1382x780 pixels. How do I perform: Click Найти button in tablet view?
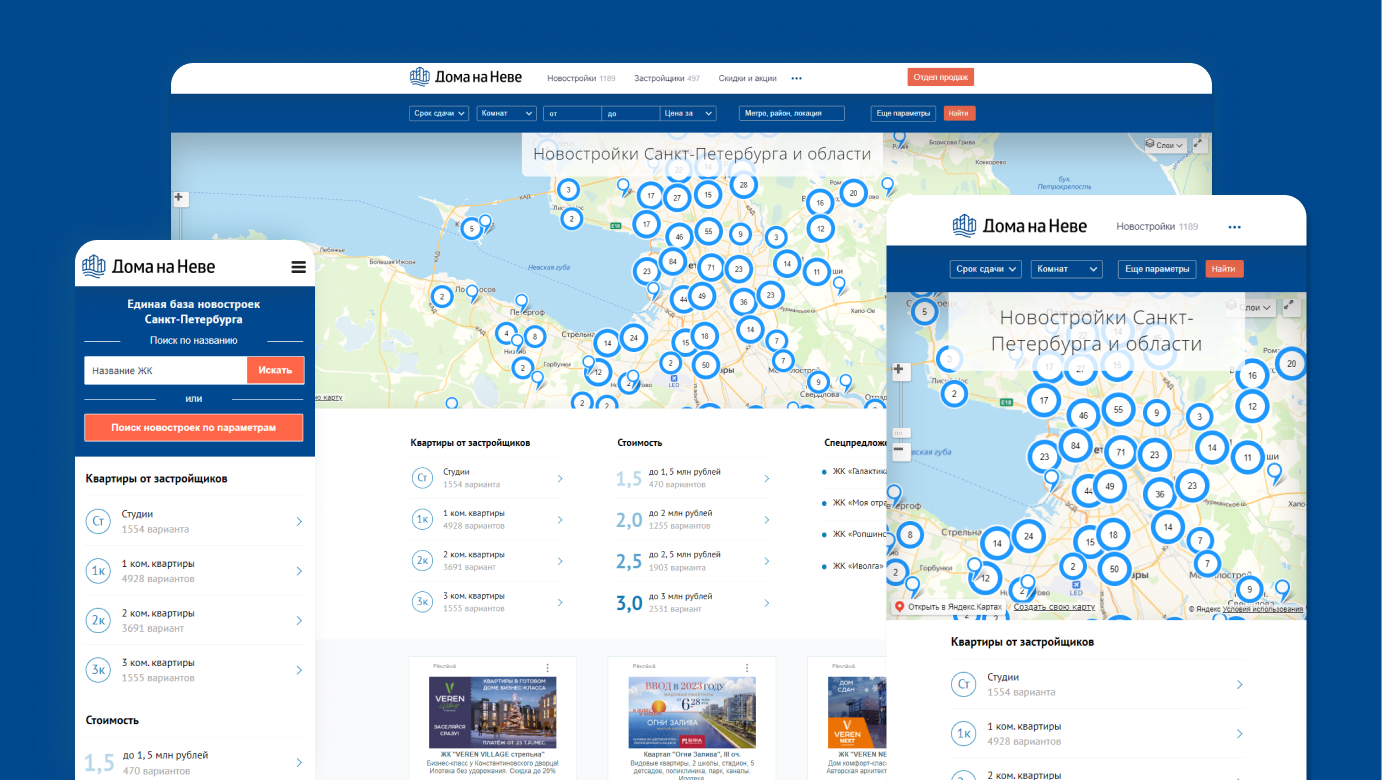[x=1224, y=269]
